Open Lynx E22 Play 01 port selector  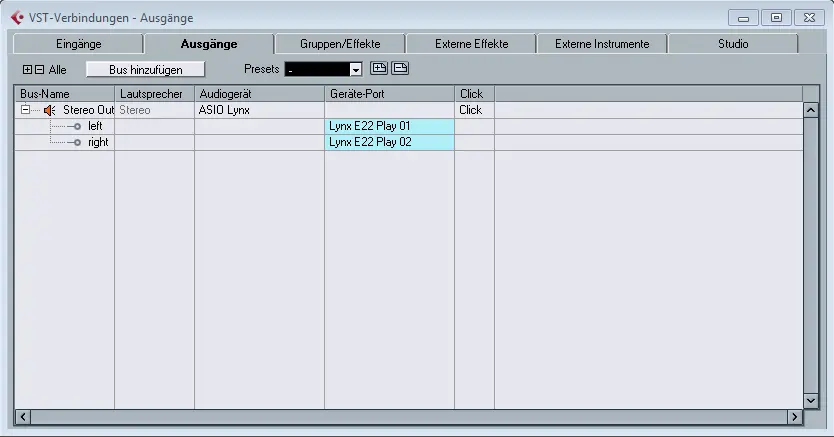[389, 126]
